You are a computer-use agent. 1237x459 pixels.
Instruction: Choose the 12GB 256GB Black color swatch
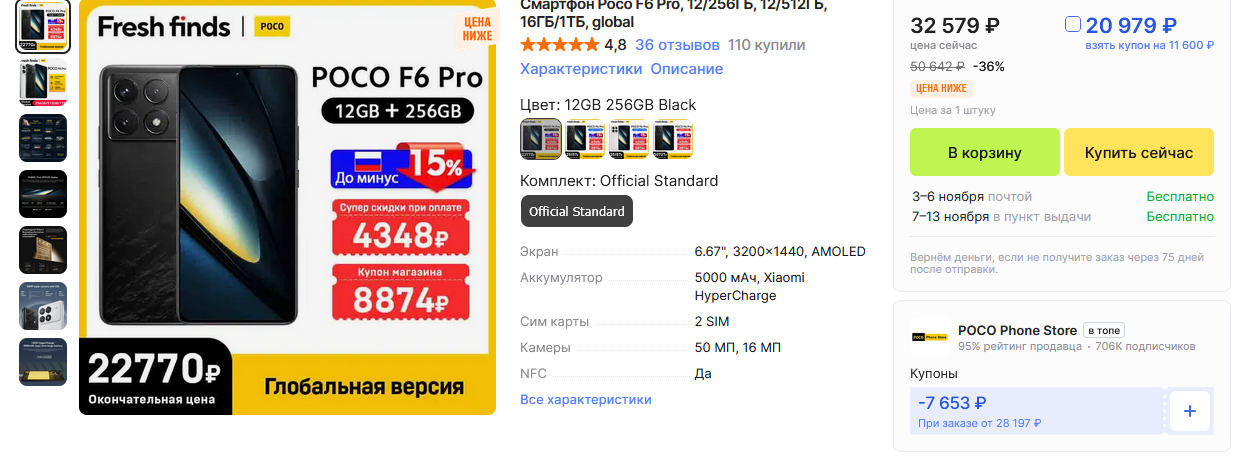click(541, 139)
